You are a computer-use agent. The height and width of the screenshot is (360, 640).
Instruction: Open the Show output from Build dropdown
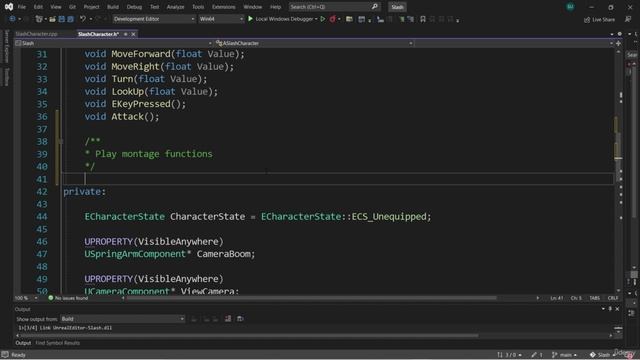[122, 319]
